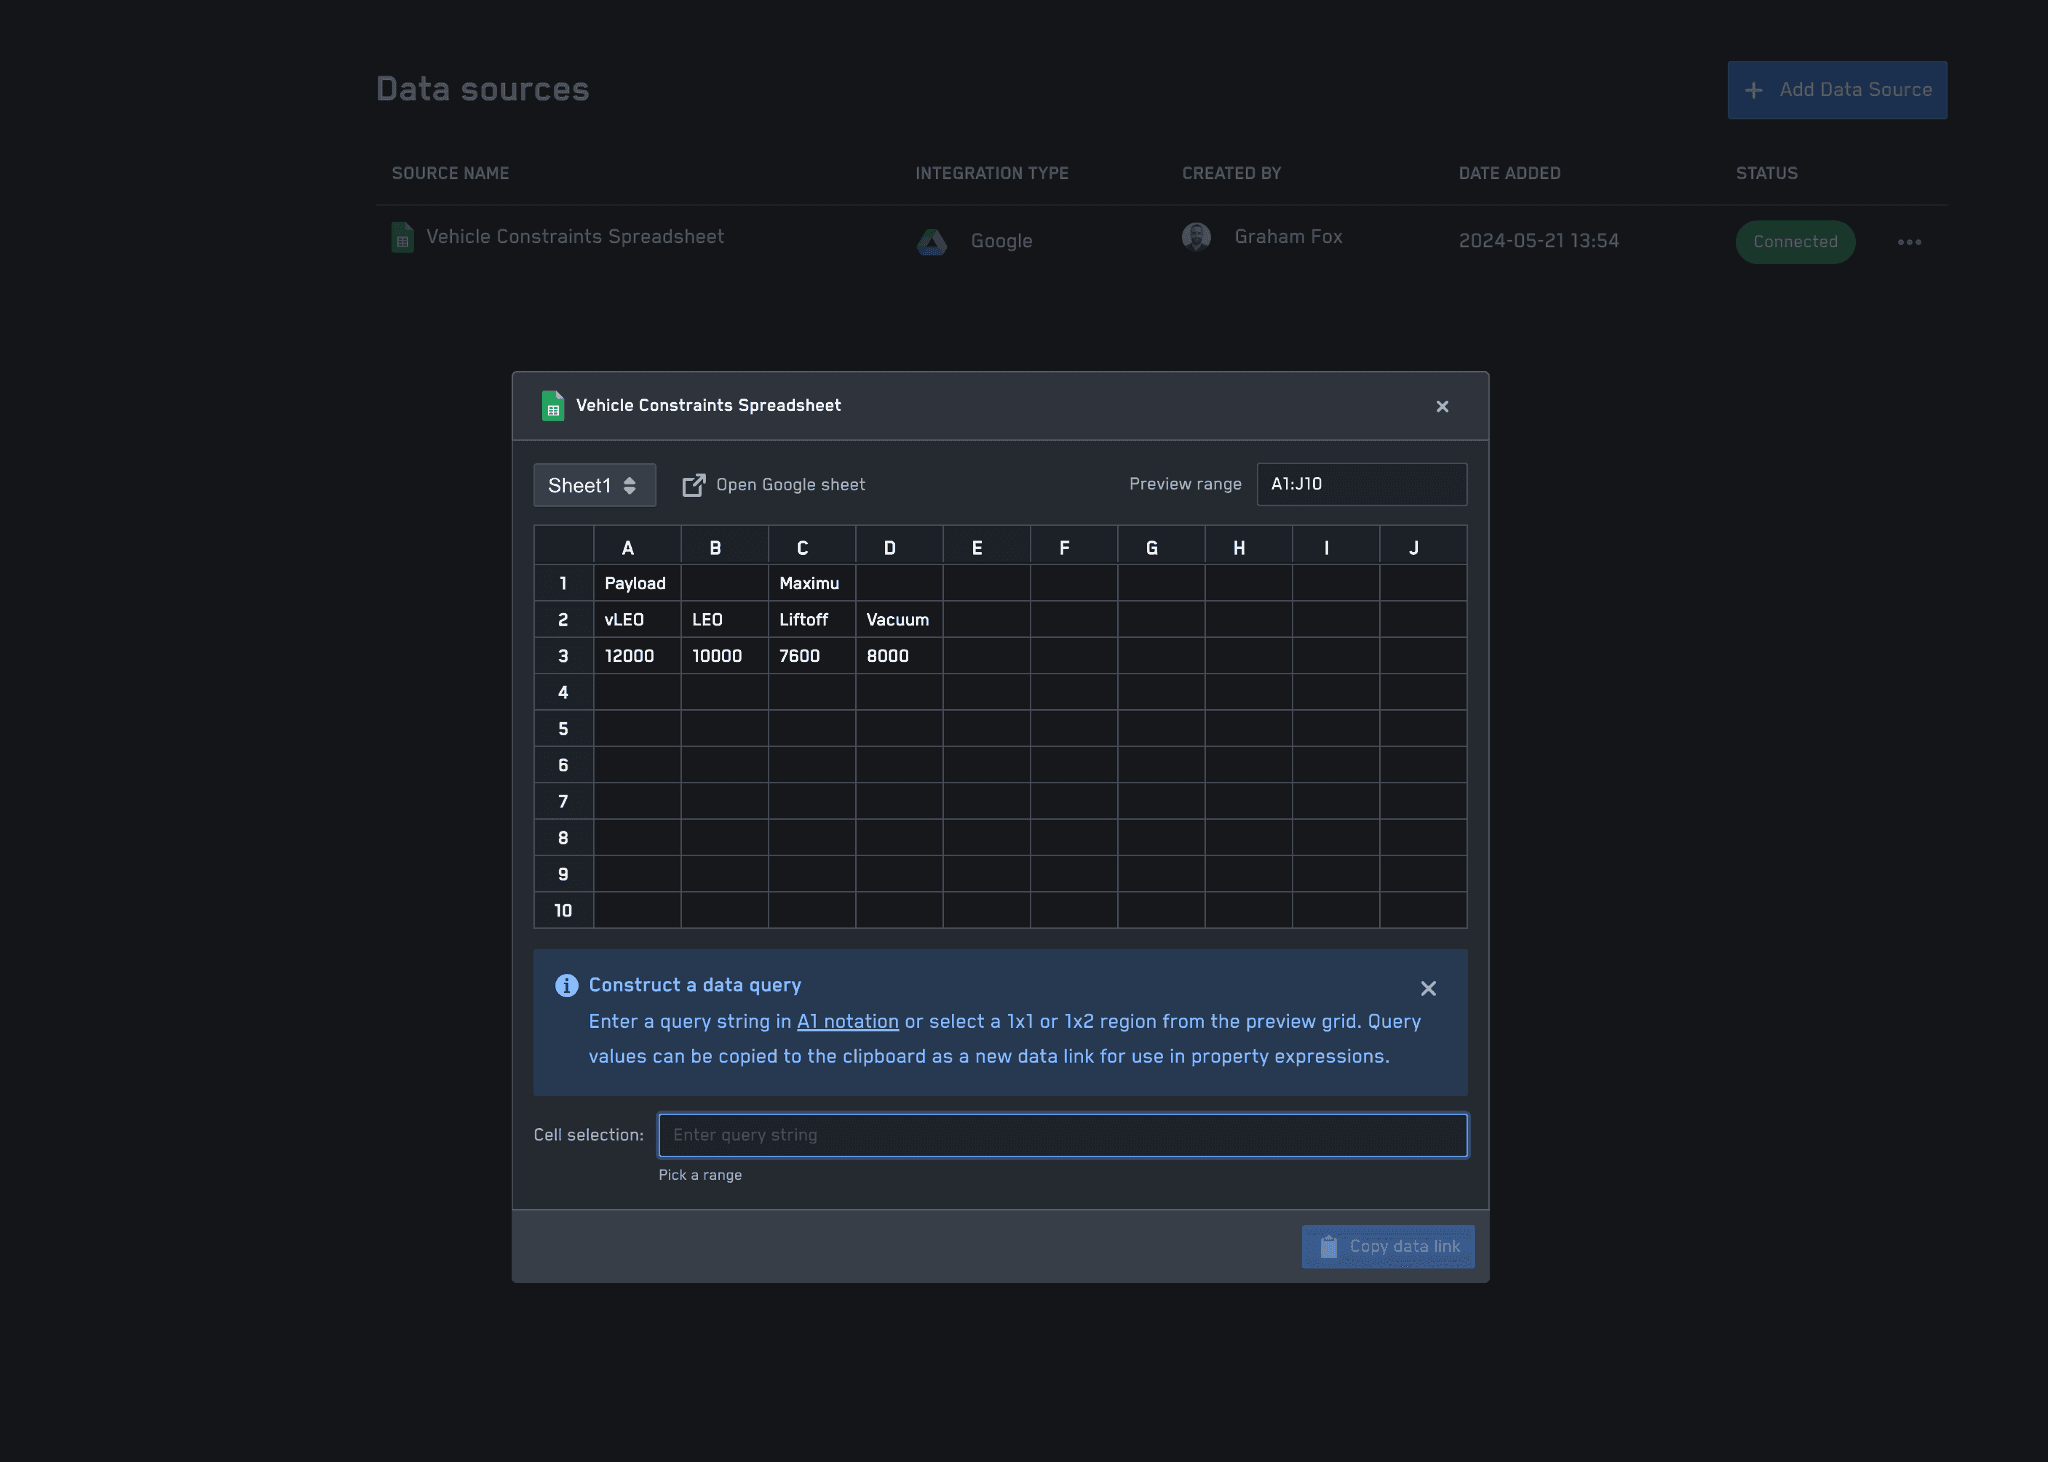Follow the A1 notation hyperlink
The width and height of the screenshot is (2048, 1462).
(847, 1021)
